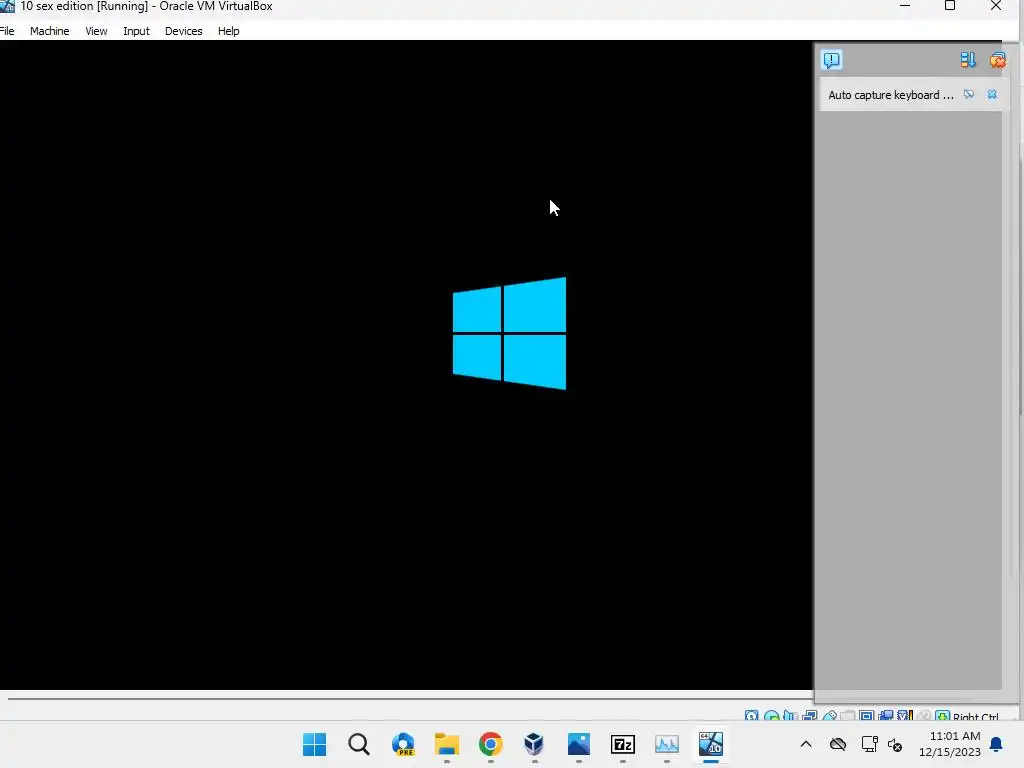Click the audio status bar icon
Image resolution: width=1024 pixels, height=768 pixels.
tap(790, 716)
